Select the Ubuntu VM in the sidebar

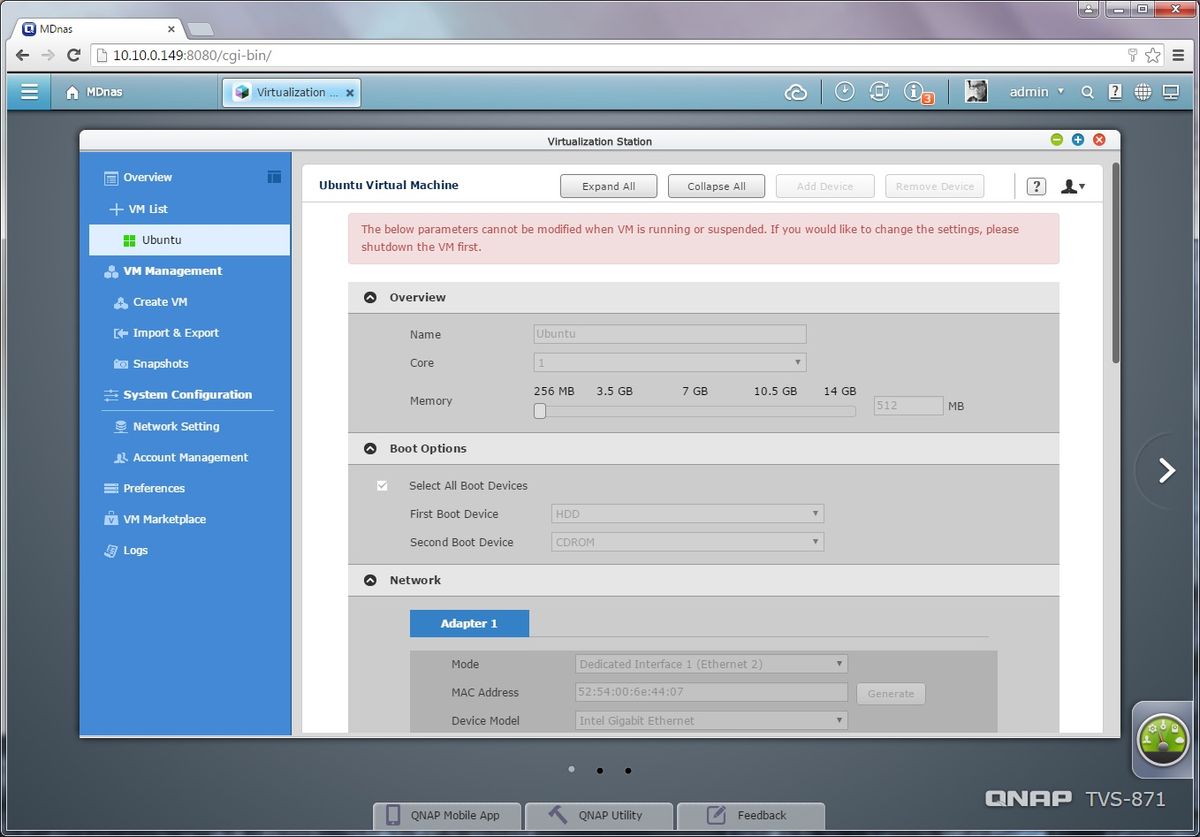[190, 240]
